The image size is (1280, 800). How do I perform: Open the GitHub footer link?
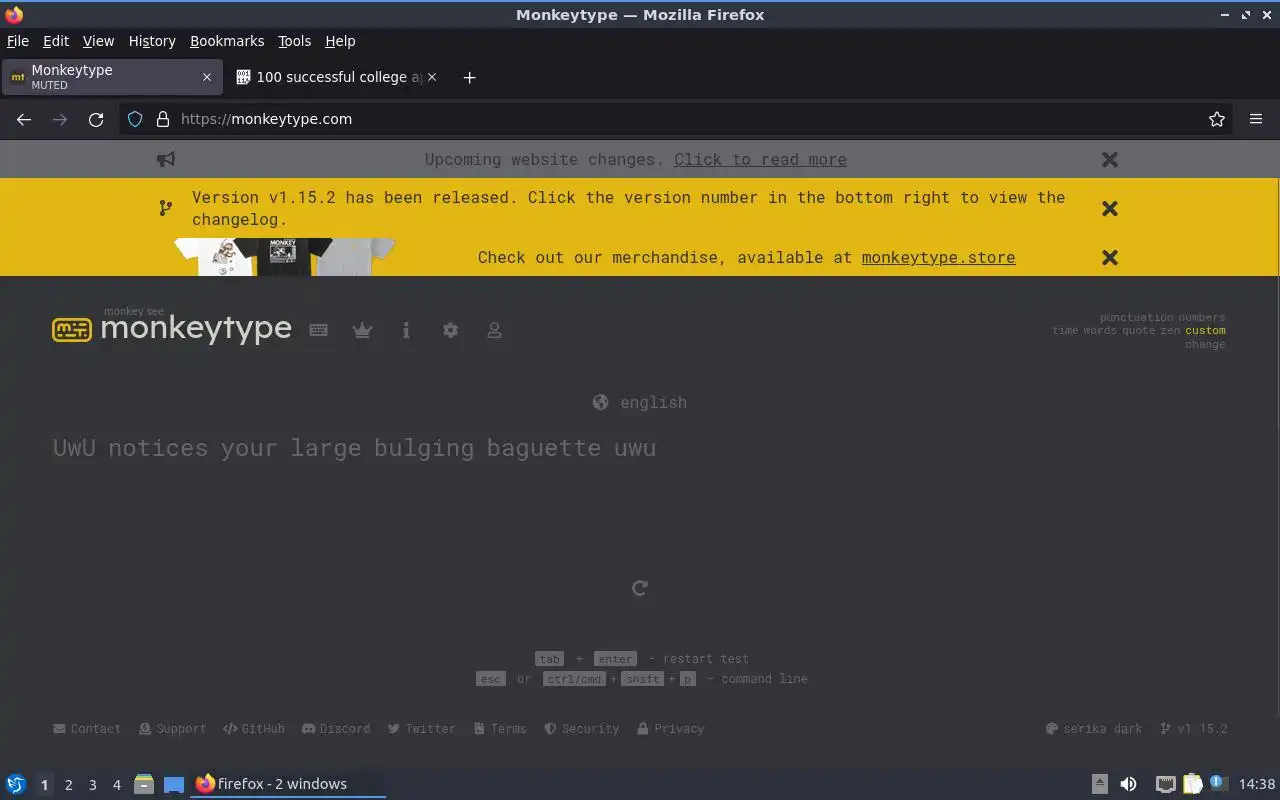pos(254,729)
